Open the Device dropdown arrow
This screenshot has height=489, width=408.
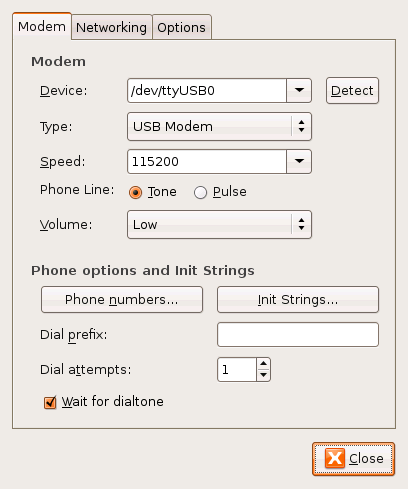[x=299, y=90]
